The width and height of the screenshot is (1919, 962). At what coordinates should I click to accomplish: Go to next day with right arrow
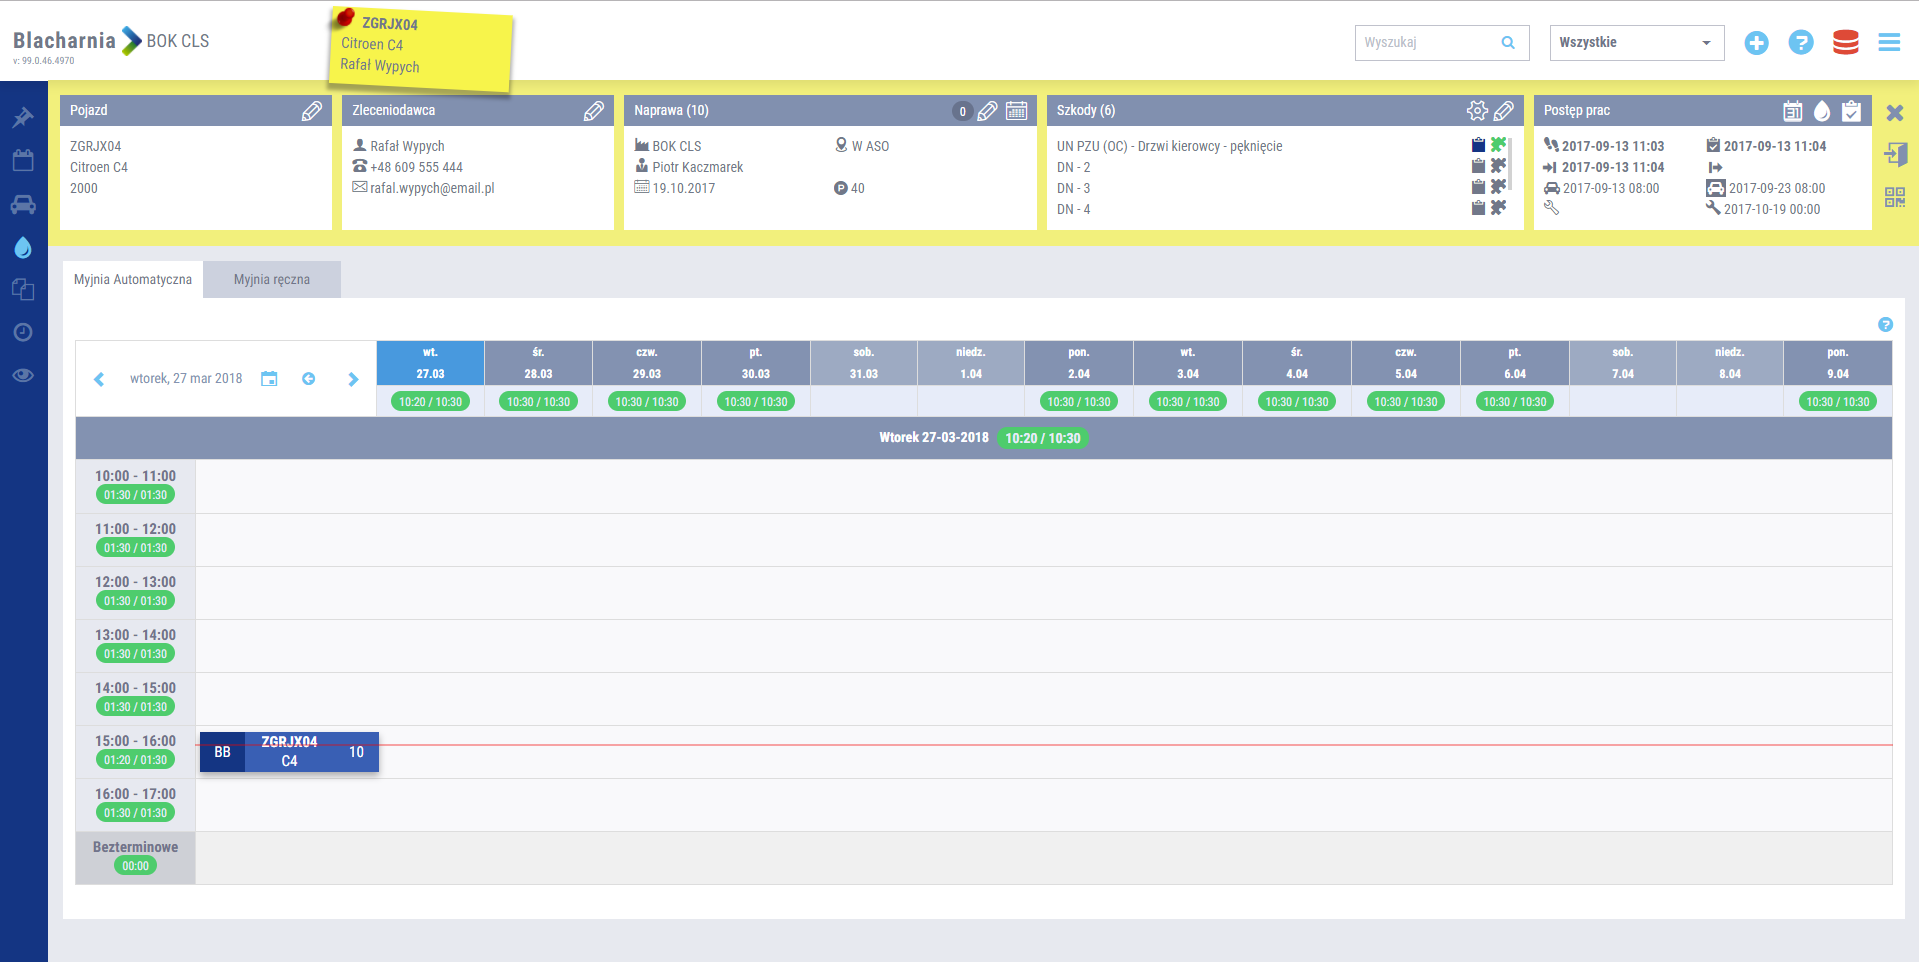tap(353, 379)
